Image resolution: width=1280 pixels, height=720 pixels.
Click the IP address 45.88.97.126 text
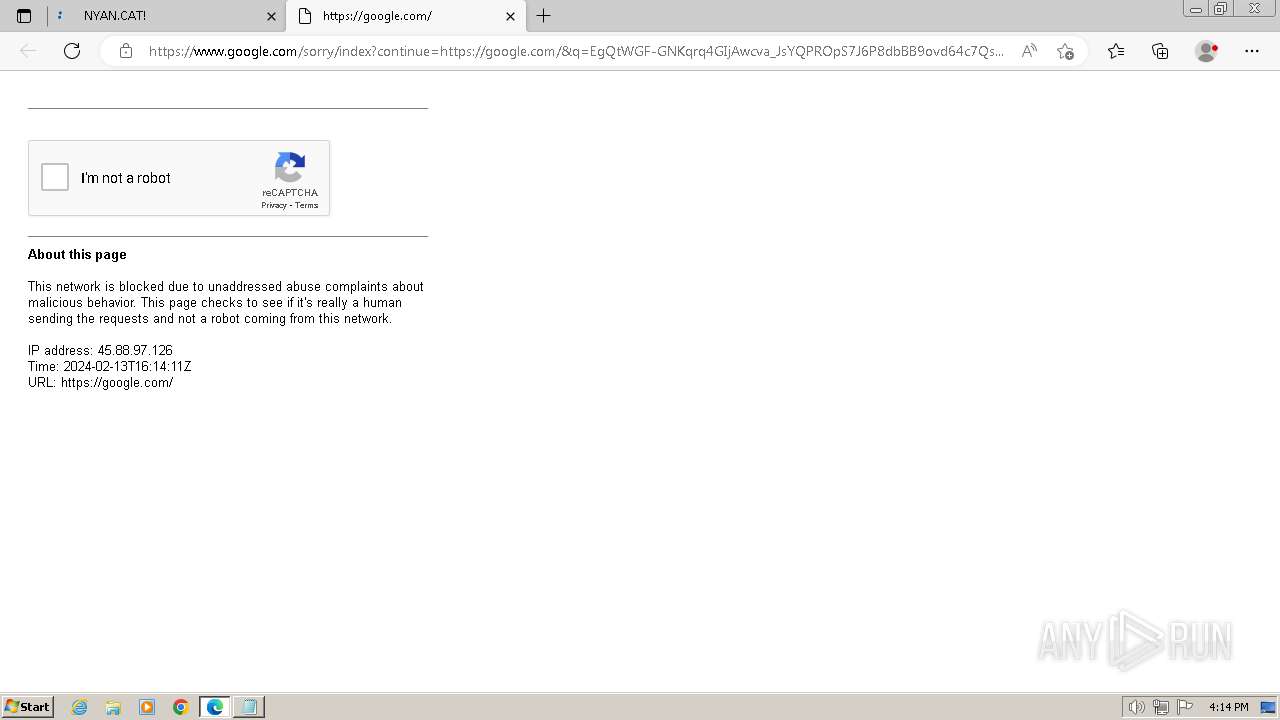100,351
